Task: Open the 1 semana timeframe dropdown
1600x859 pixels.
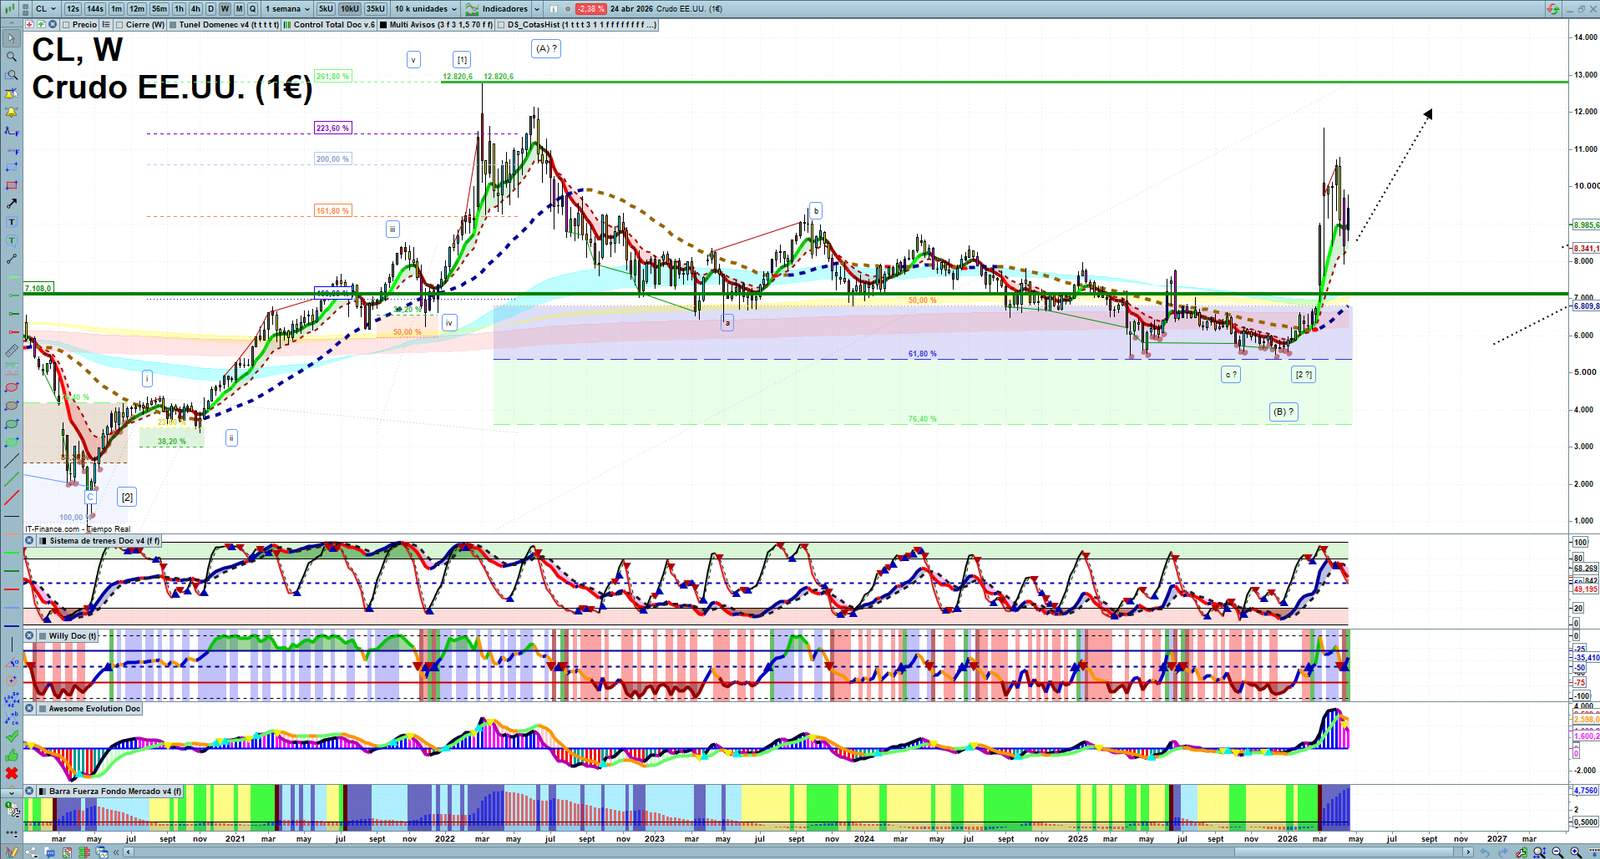Action: (x=287, y=9)
